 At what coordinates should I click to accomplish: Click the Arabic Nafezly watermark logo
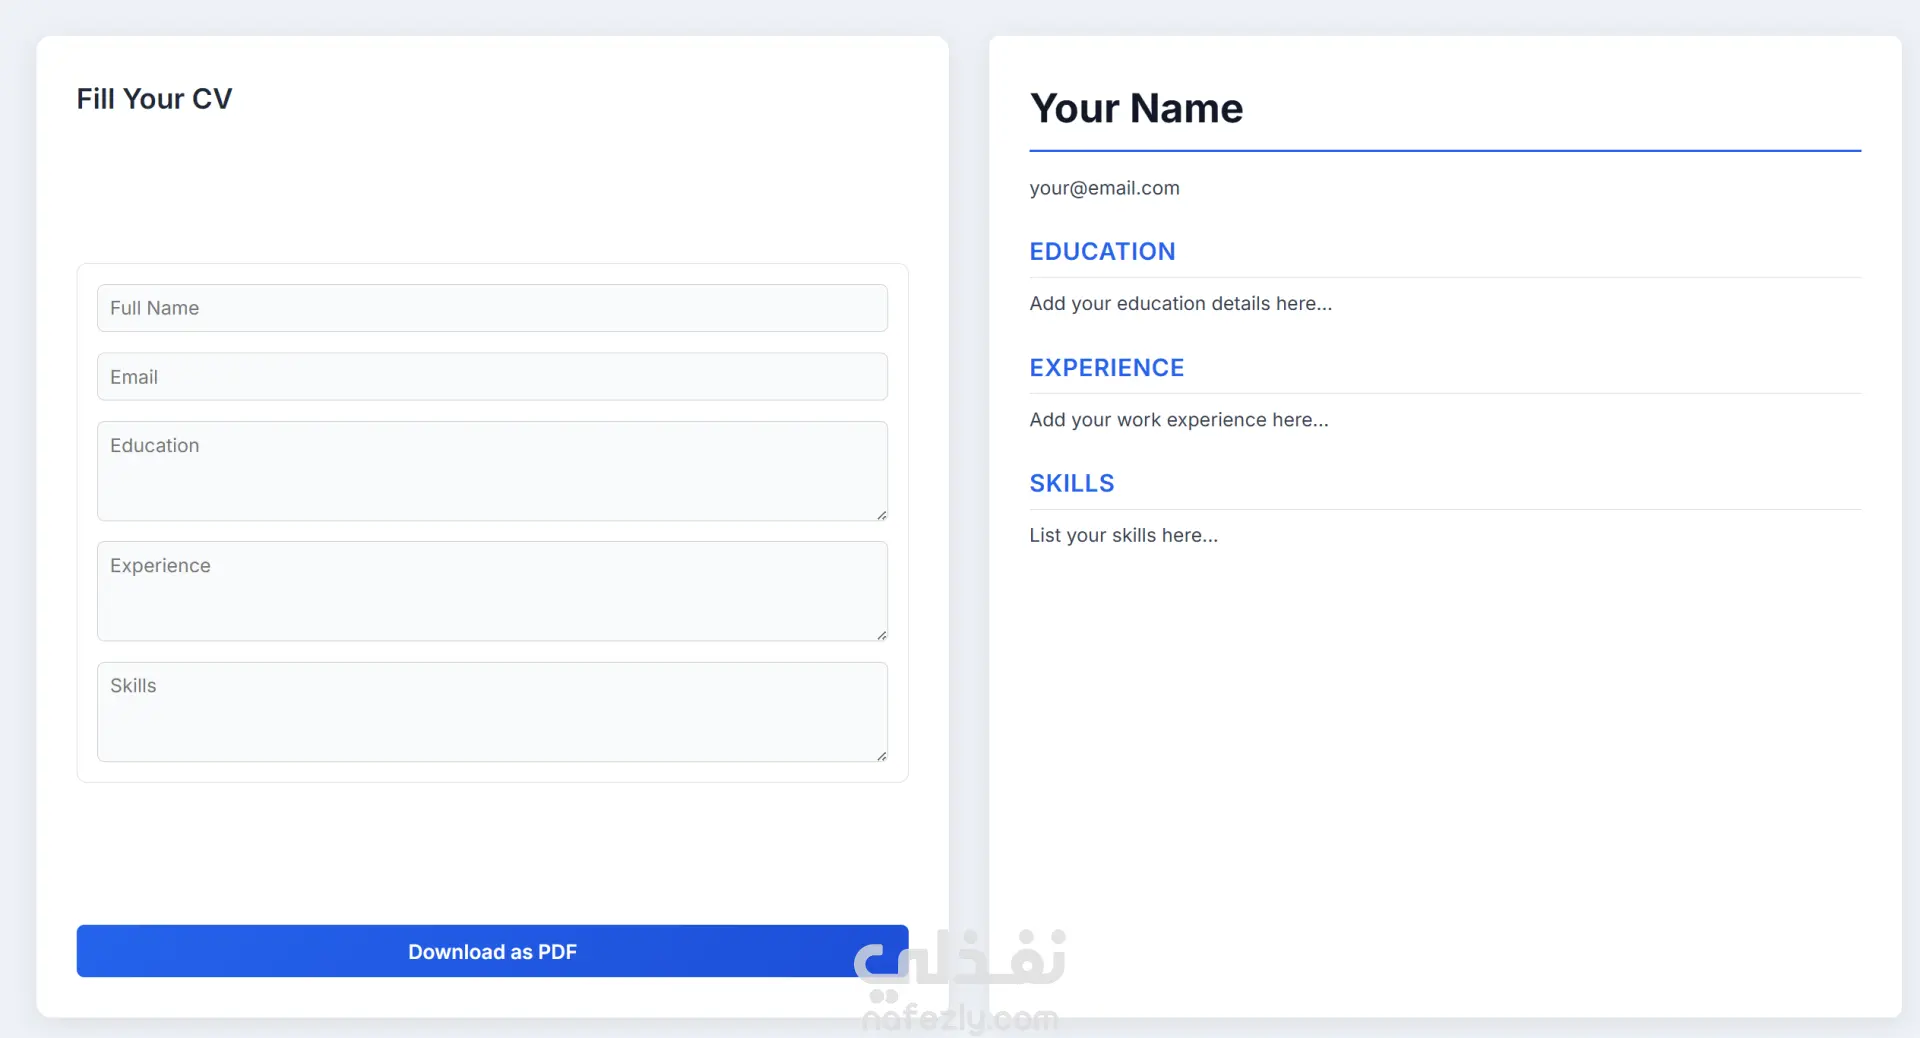pos(960,961)
